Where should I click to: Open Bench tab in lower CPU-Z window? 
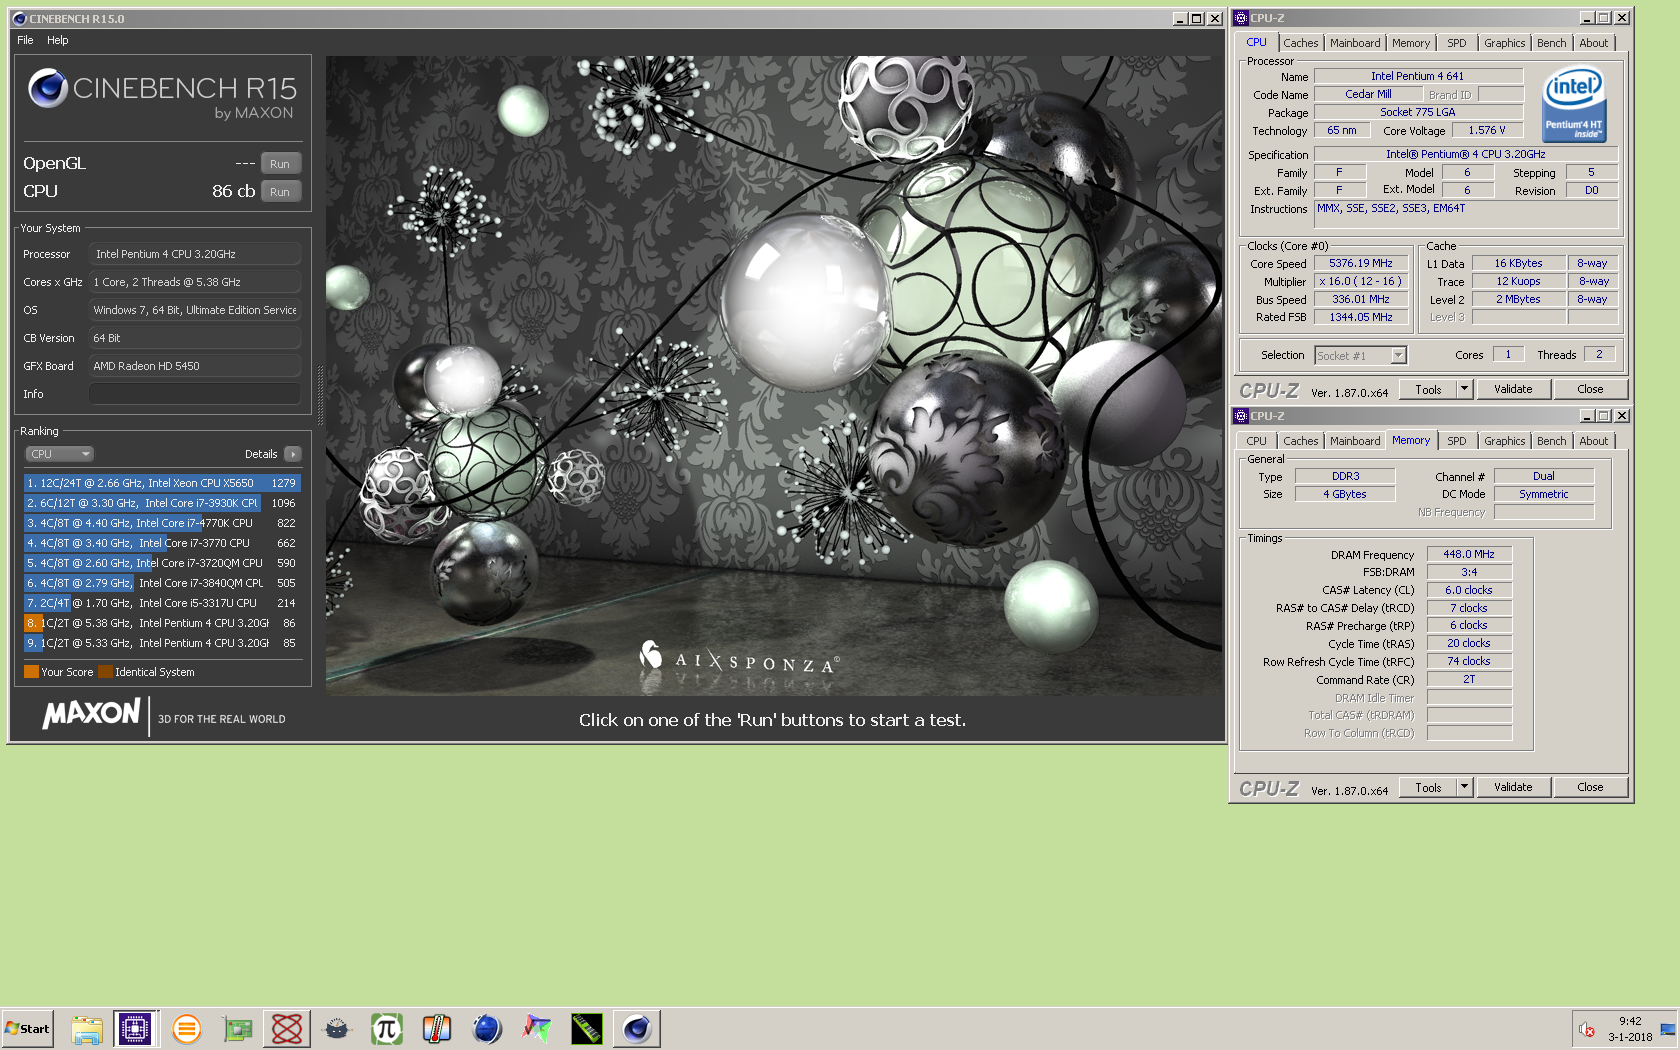(1552, 441)
